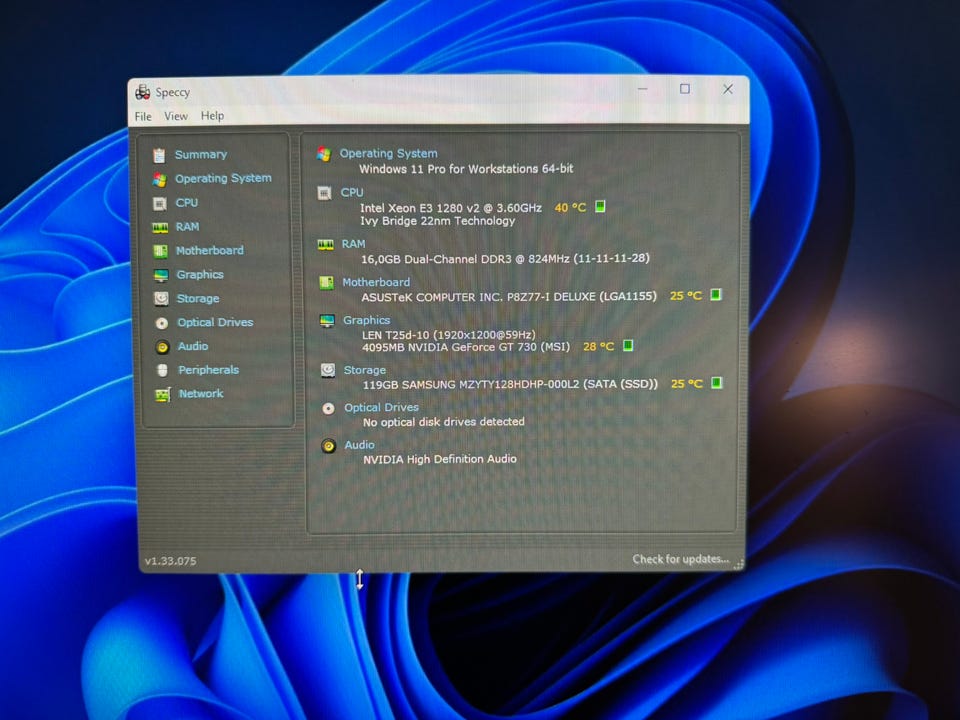960x720 pixels.
Task: Click Ivy Bridge 22nm Technology text
Action: [x=437, y=221]
